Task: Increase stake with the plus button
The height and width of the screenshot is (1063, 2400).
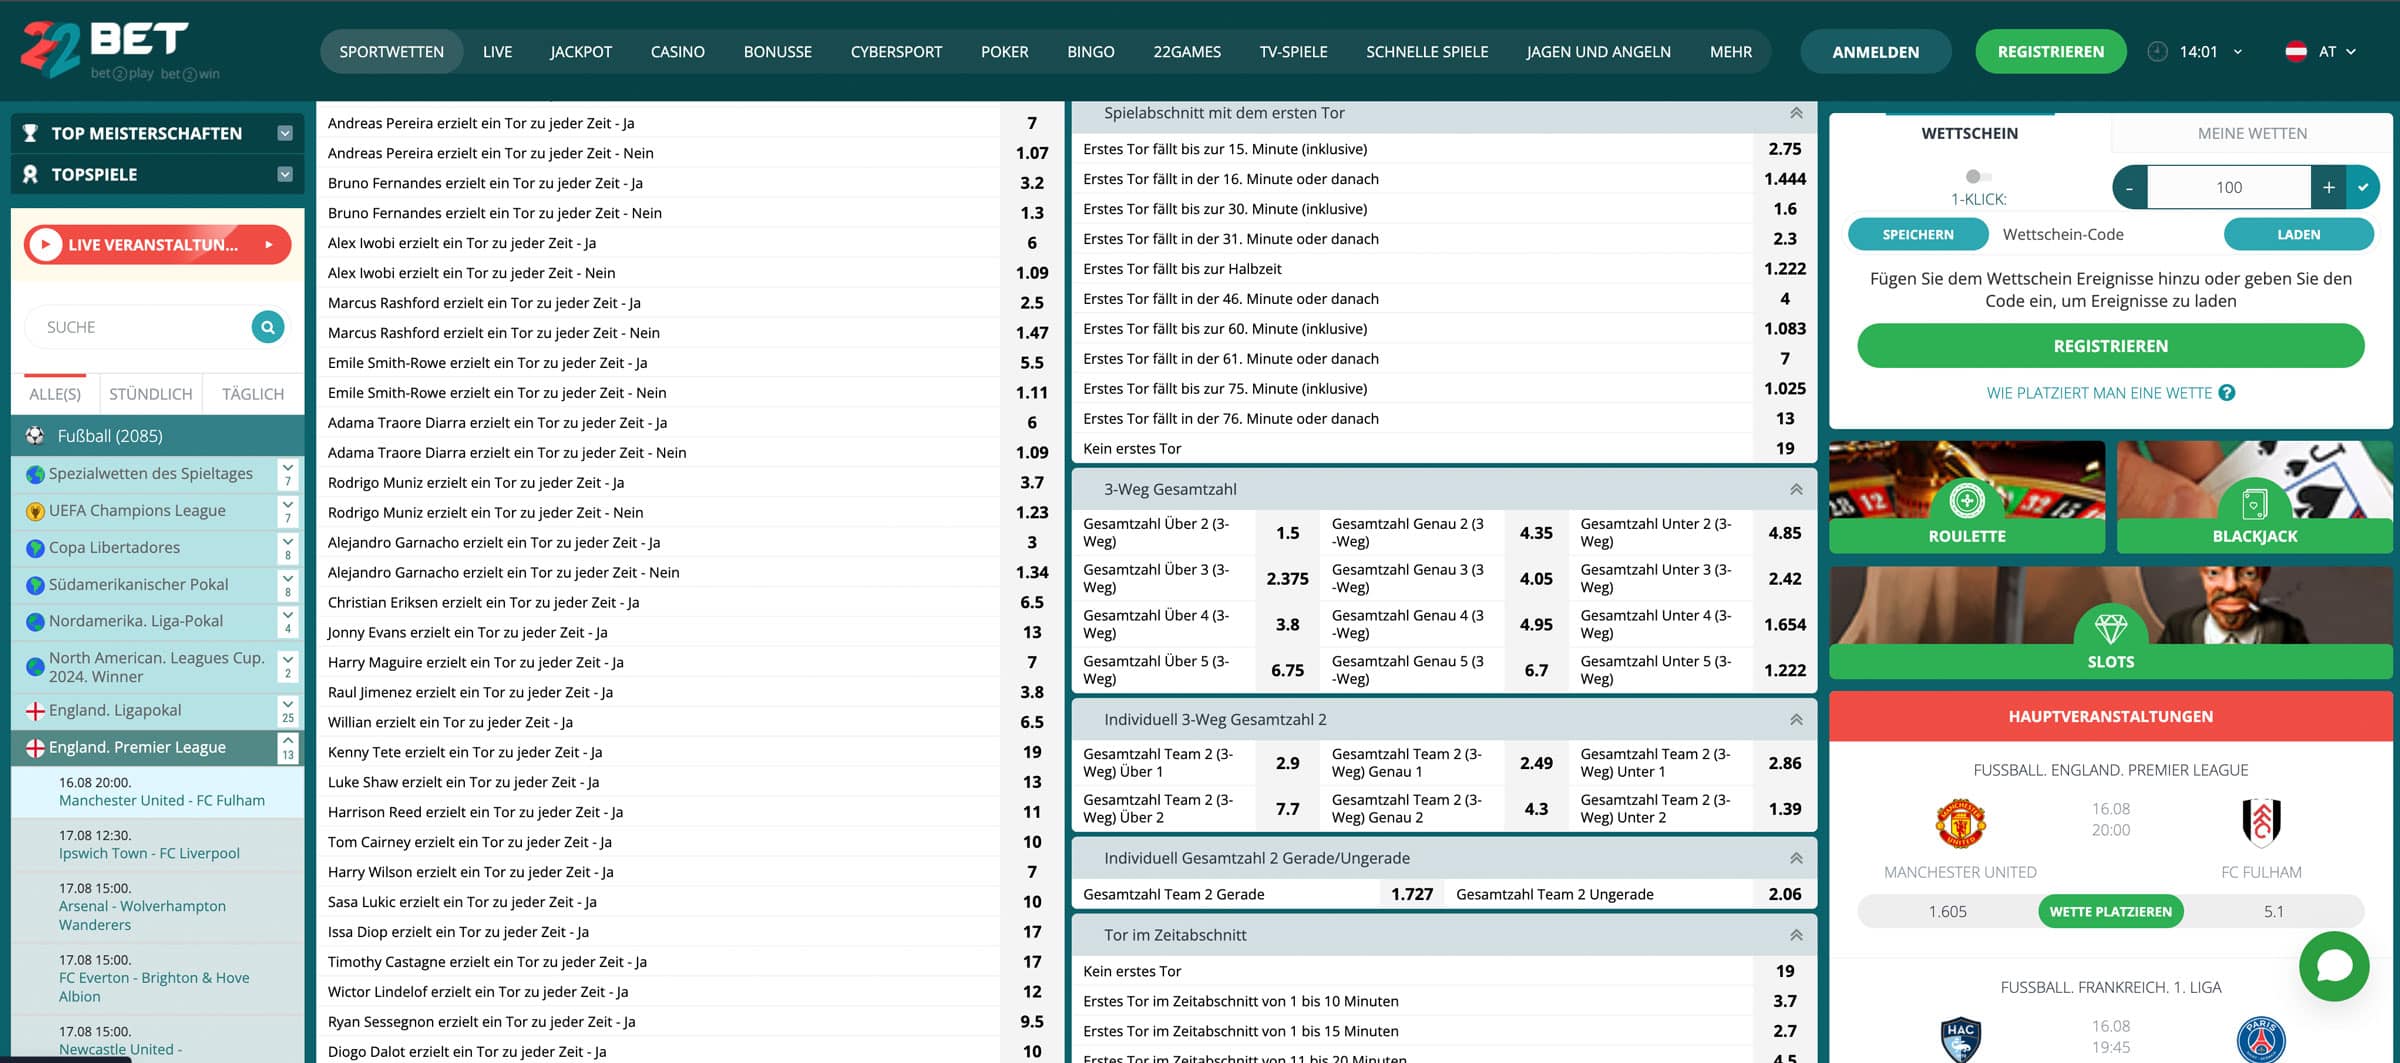Action: pyautogui.click(x=2328, y=187)
